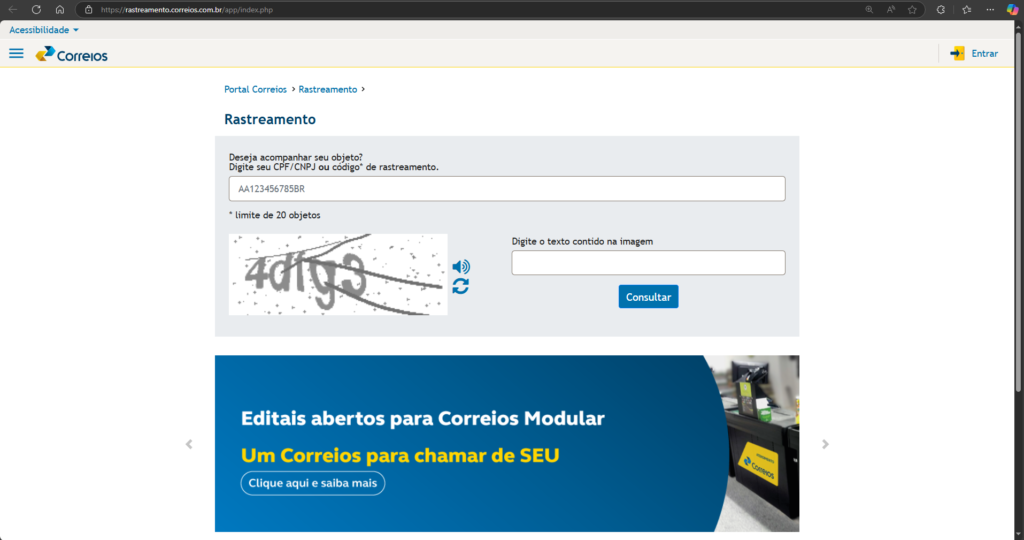Open the browser extensions icon
The image size is (1024, 540).
click(941, 10)
